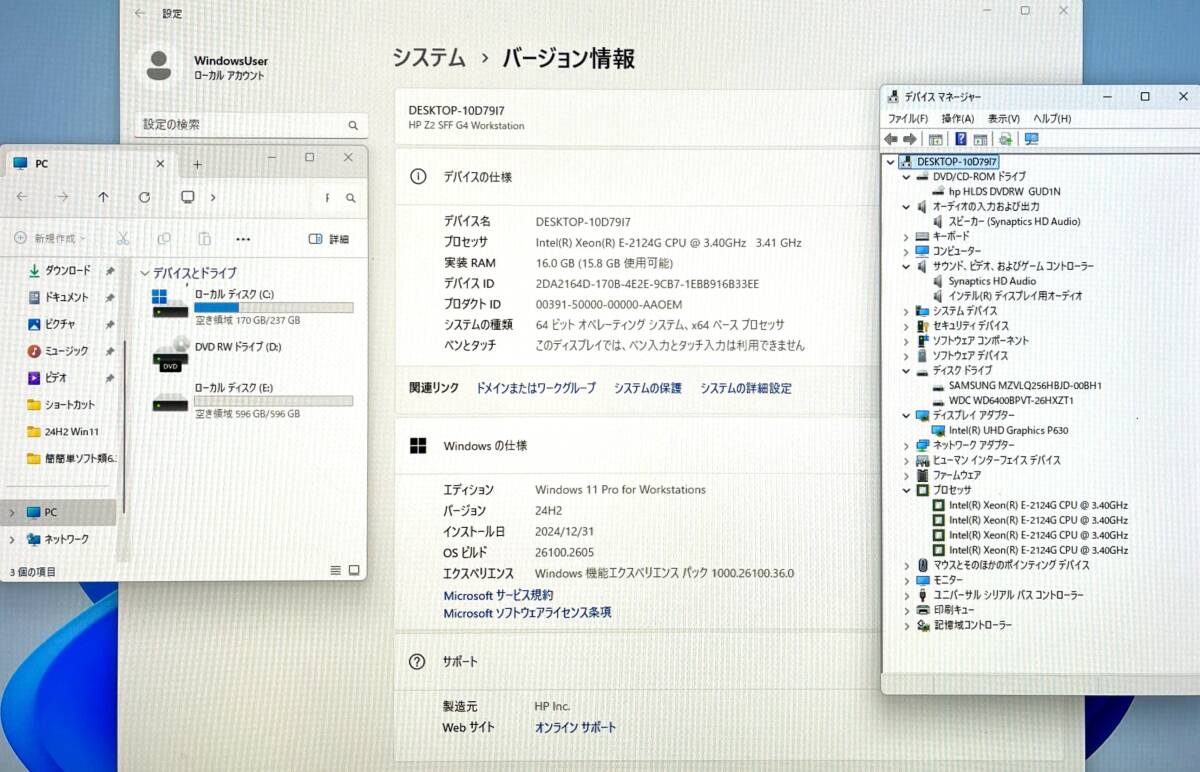Open Local Disk (E:) drive
Screen dimensions: 1200x772
pos(252,399)
